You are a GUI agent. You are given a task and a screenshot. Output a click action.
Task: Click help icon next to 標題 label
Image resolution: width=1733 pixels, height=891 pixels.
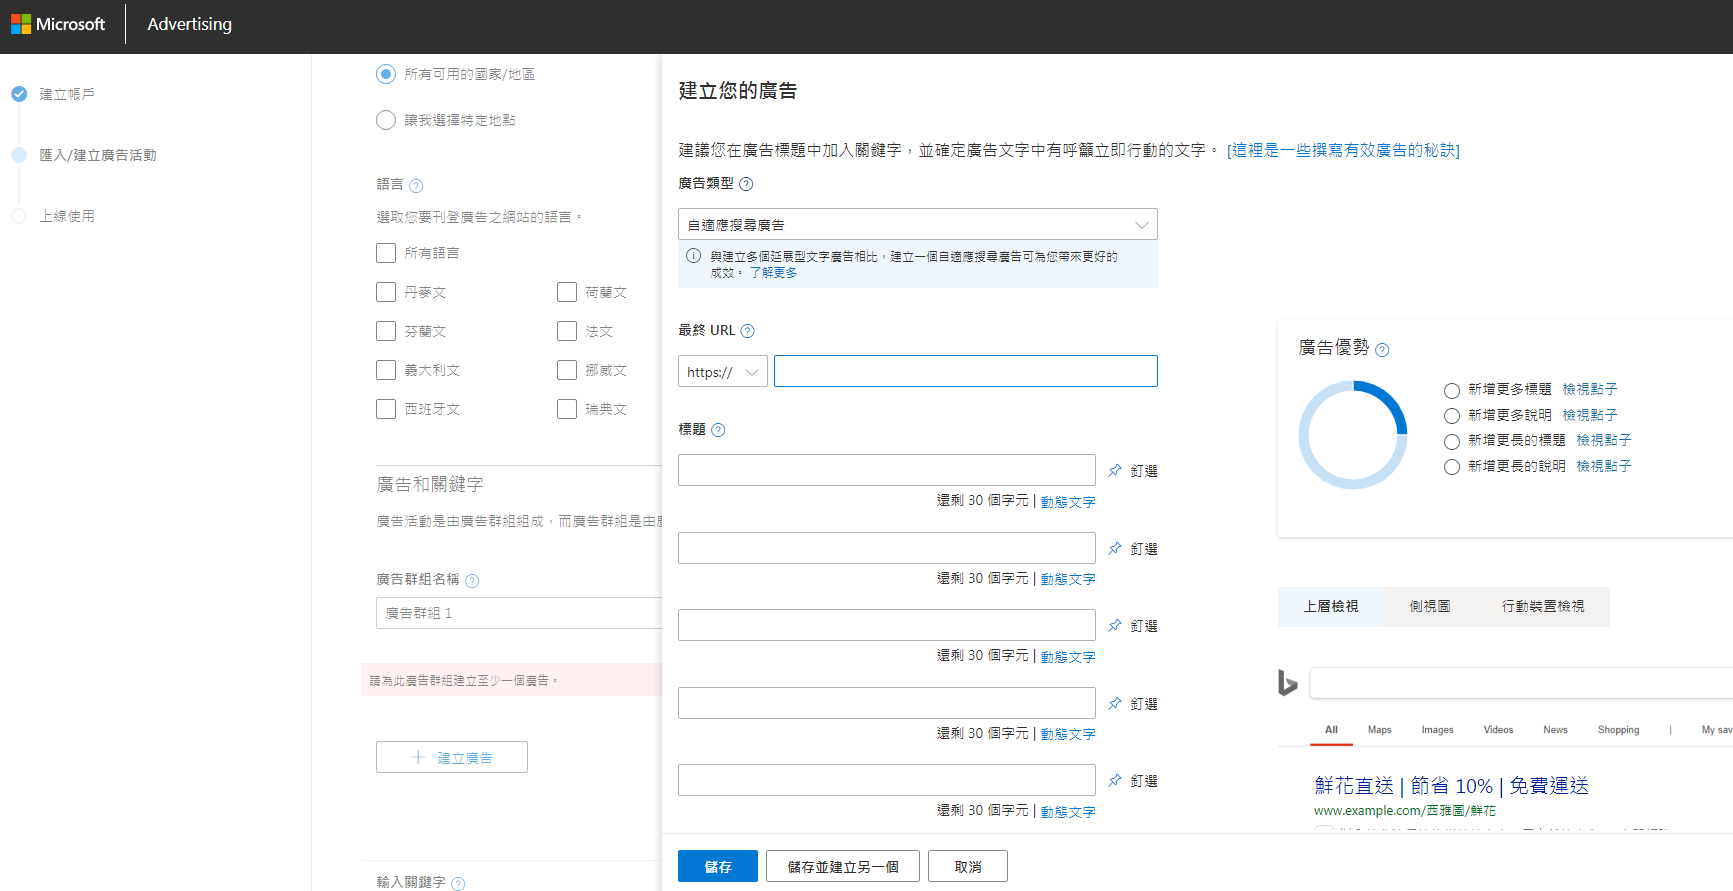click(x=718, y=430)
